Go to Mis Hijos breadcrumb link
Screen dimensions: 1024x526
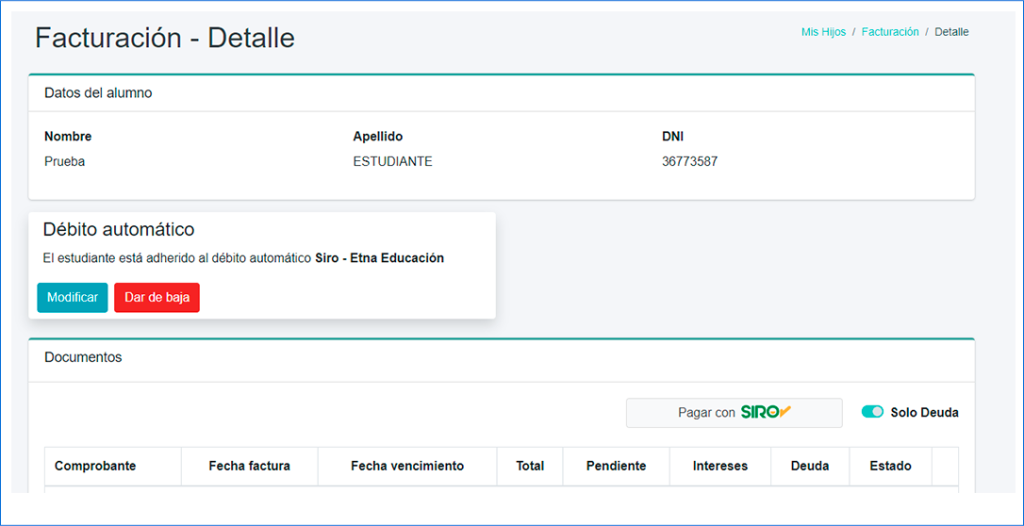(x=823, y=32)
